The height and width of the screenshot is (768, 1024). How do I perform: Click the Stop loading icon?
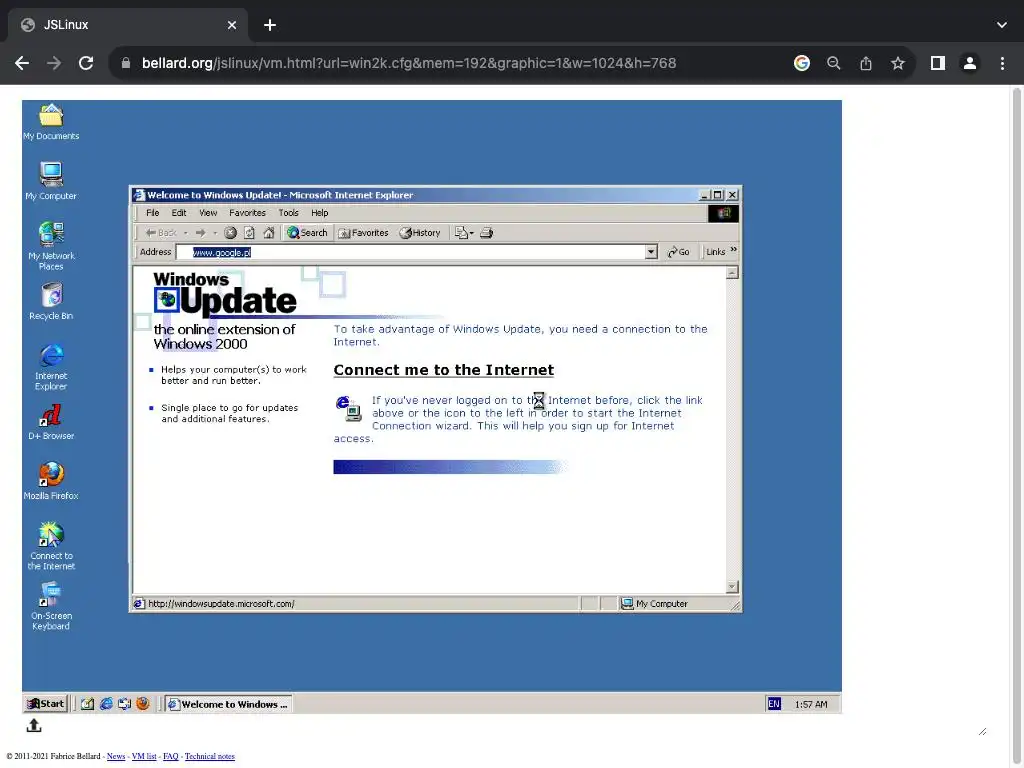pyautogui.click(x=231, y=232)
